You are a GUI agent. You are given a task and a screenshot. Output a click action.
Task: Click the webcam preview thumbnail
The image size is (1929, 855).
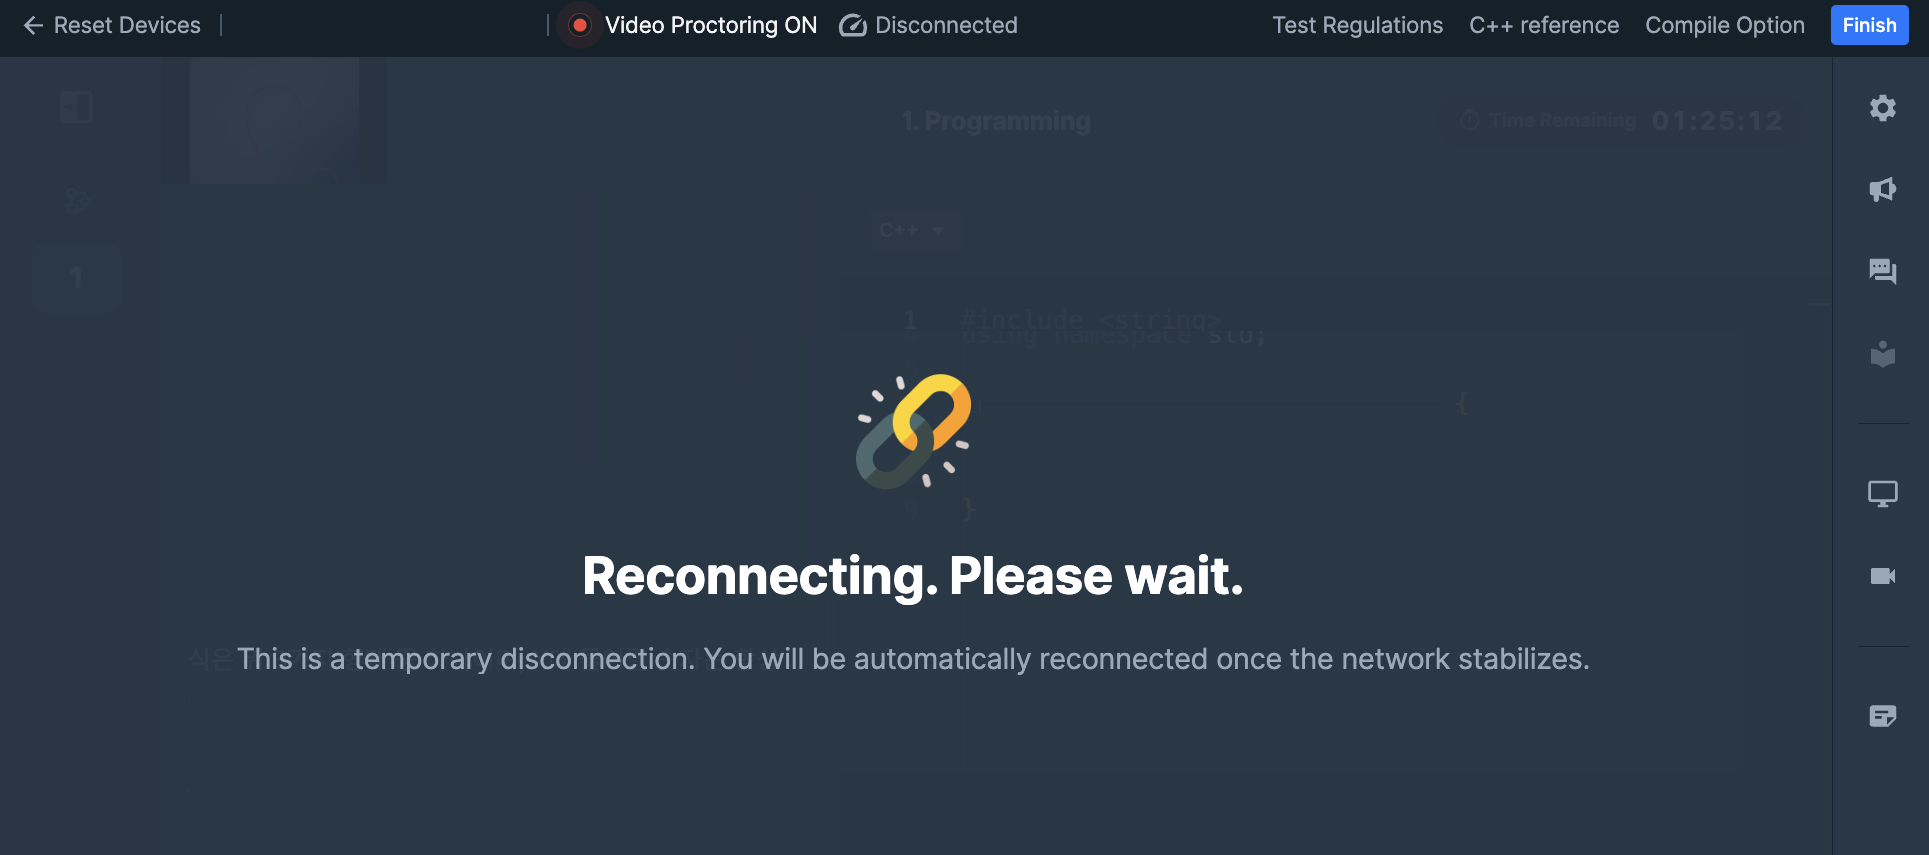(x=274, y=120)
